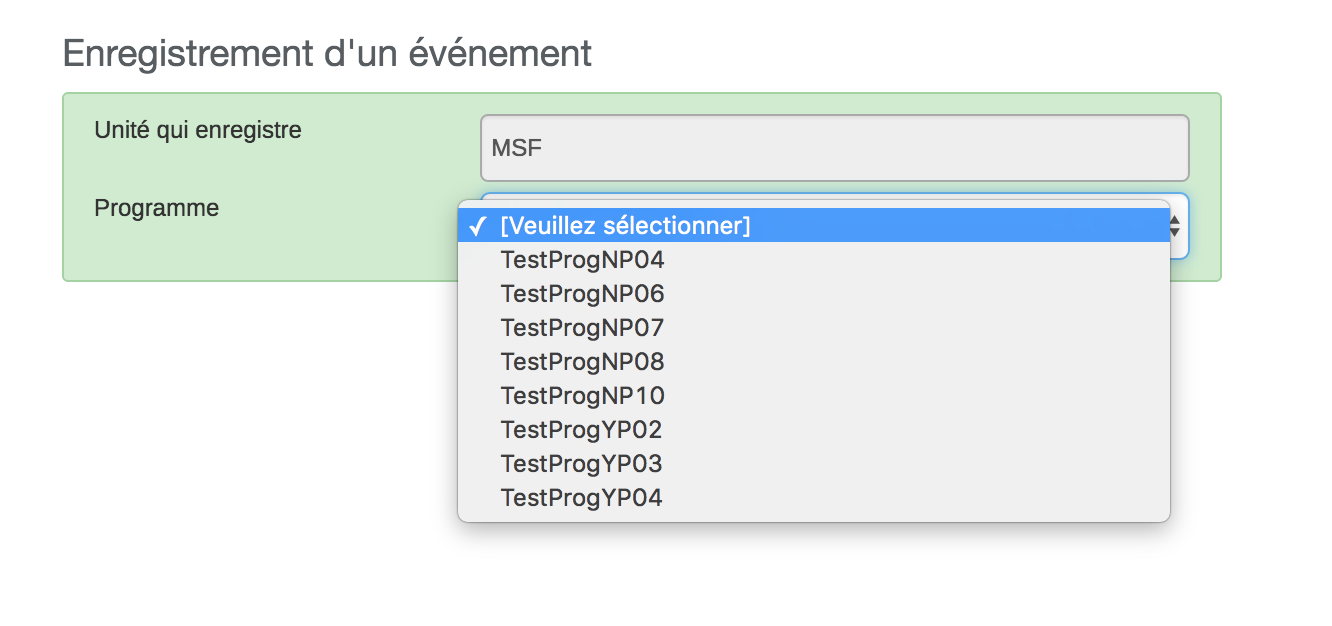Pick the TestProgNP06 programme

point(582,294)
